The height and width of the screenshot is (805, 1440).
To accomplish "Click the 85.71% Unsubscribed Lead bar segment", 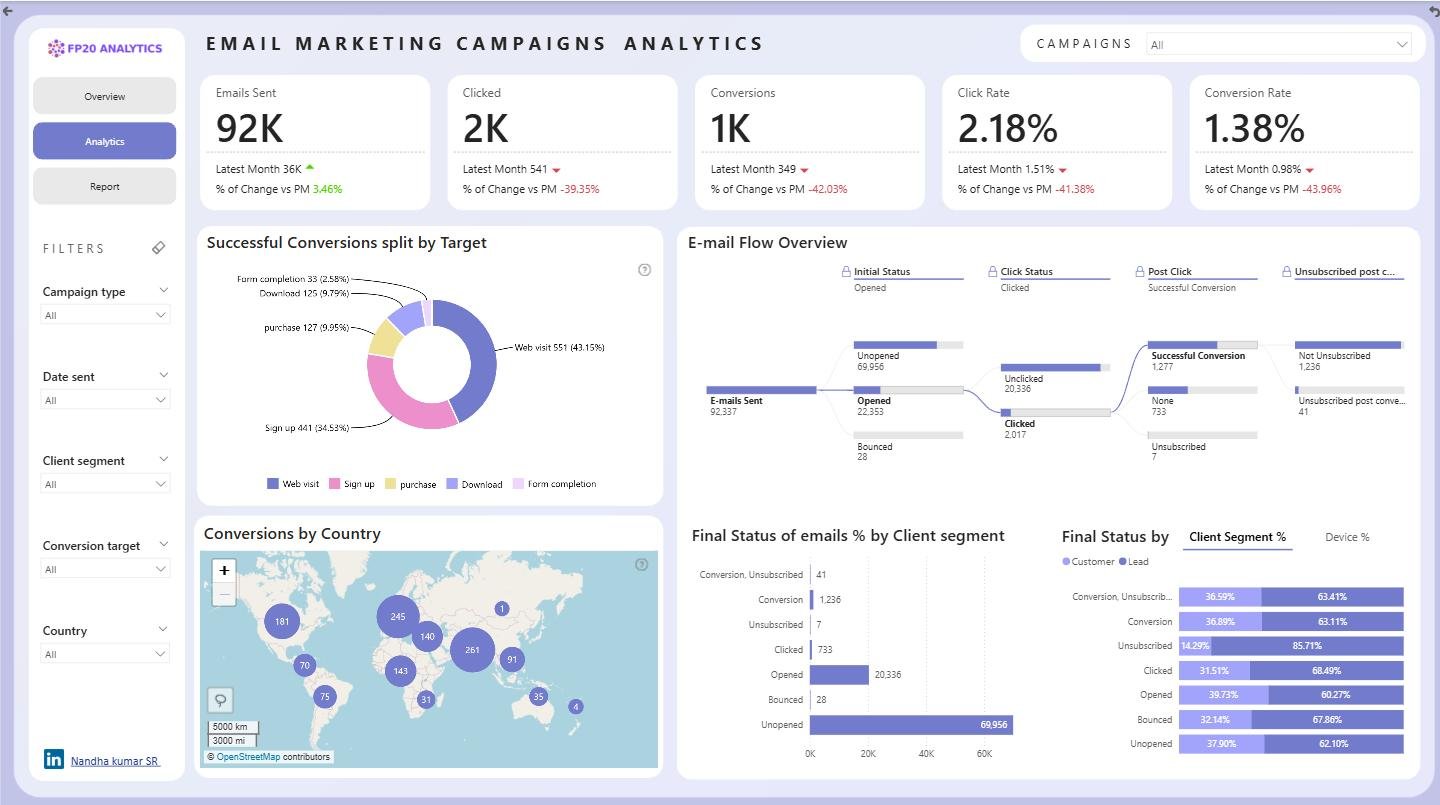I will 1307,646.
